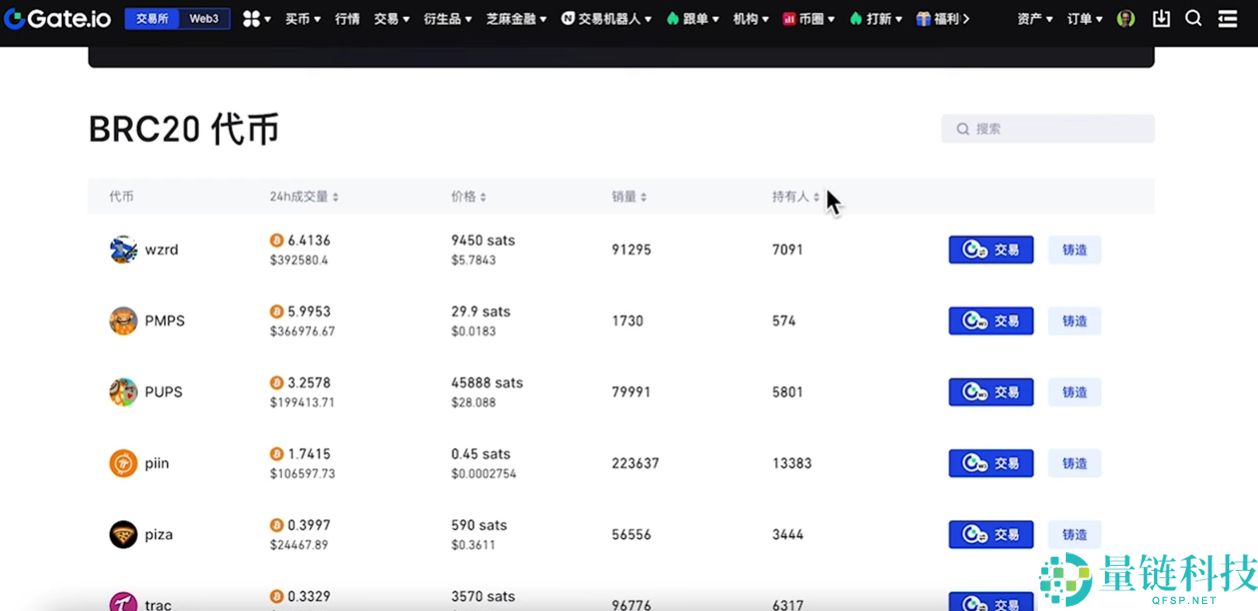Select the 交易所 tab

[x=152, y=18]
